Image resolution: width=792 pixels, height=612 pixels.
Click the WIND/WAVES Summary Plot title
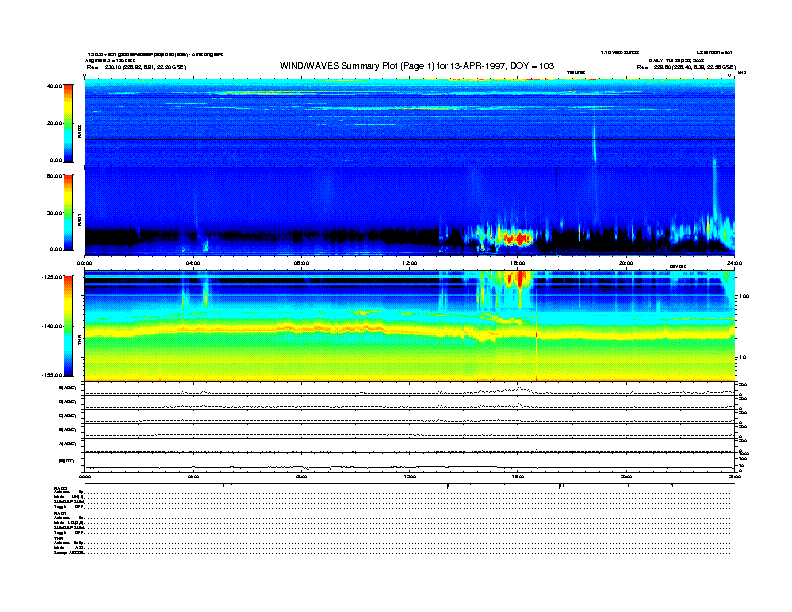417,66
